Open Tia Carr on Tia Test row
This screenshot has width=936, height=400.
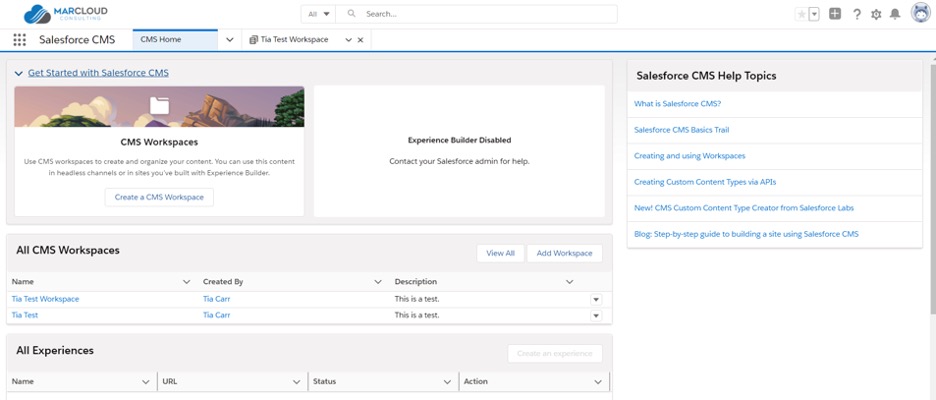217,315
